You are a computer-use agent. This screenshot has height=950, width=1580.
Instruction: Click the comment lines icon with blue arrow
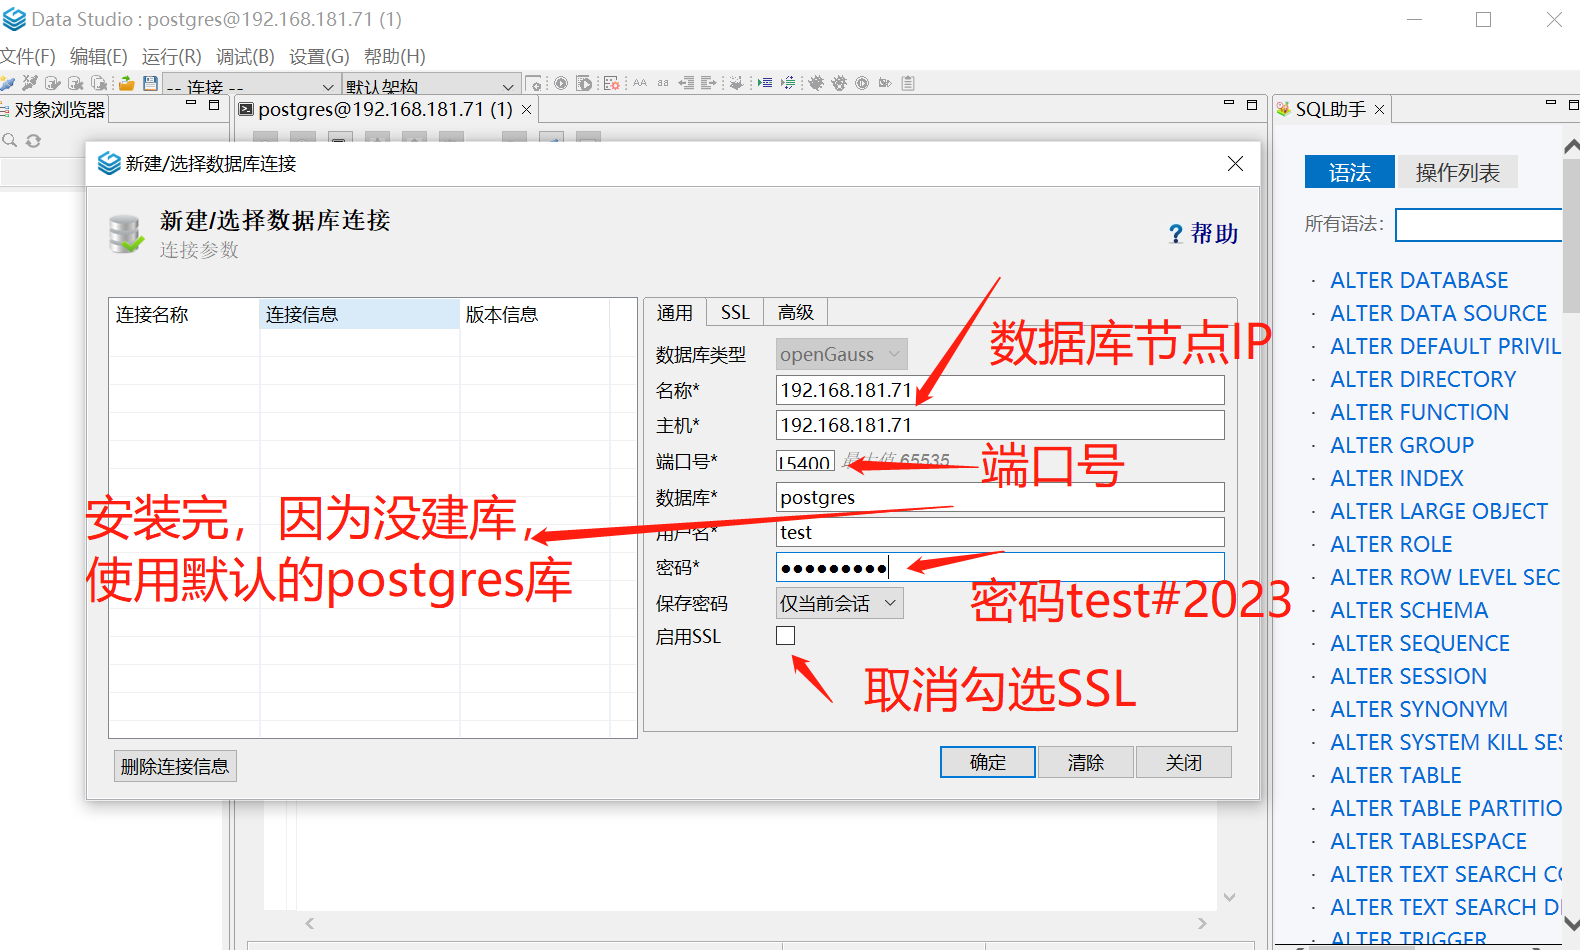765,83
